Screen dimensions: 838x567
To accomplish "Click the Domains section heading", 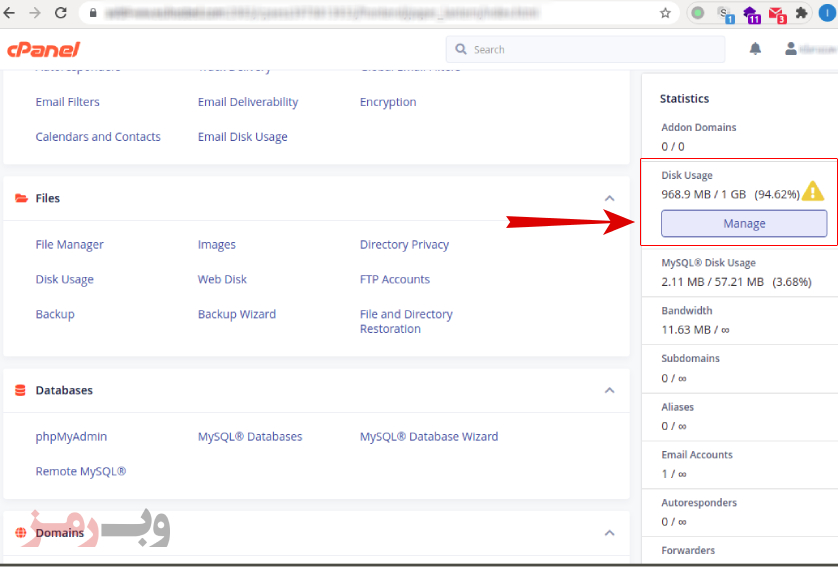I will click(60, 533).
